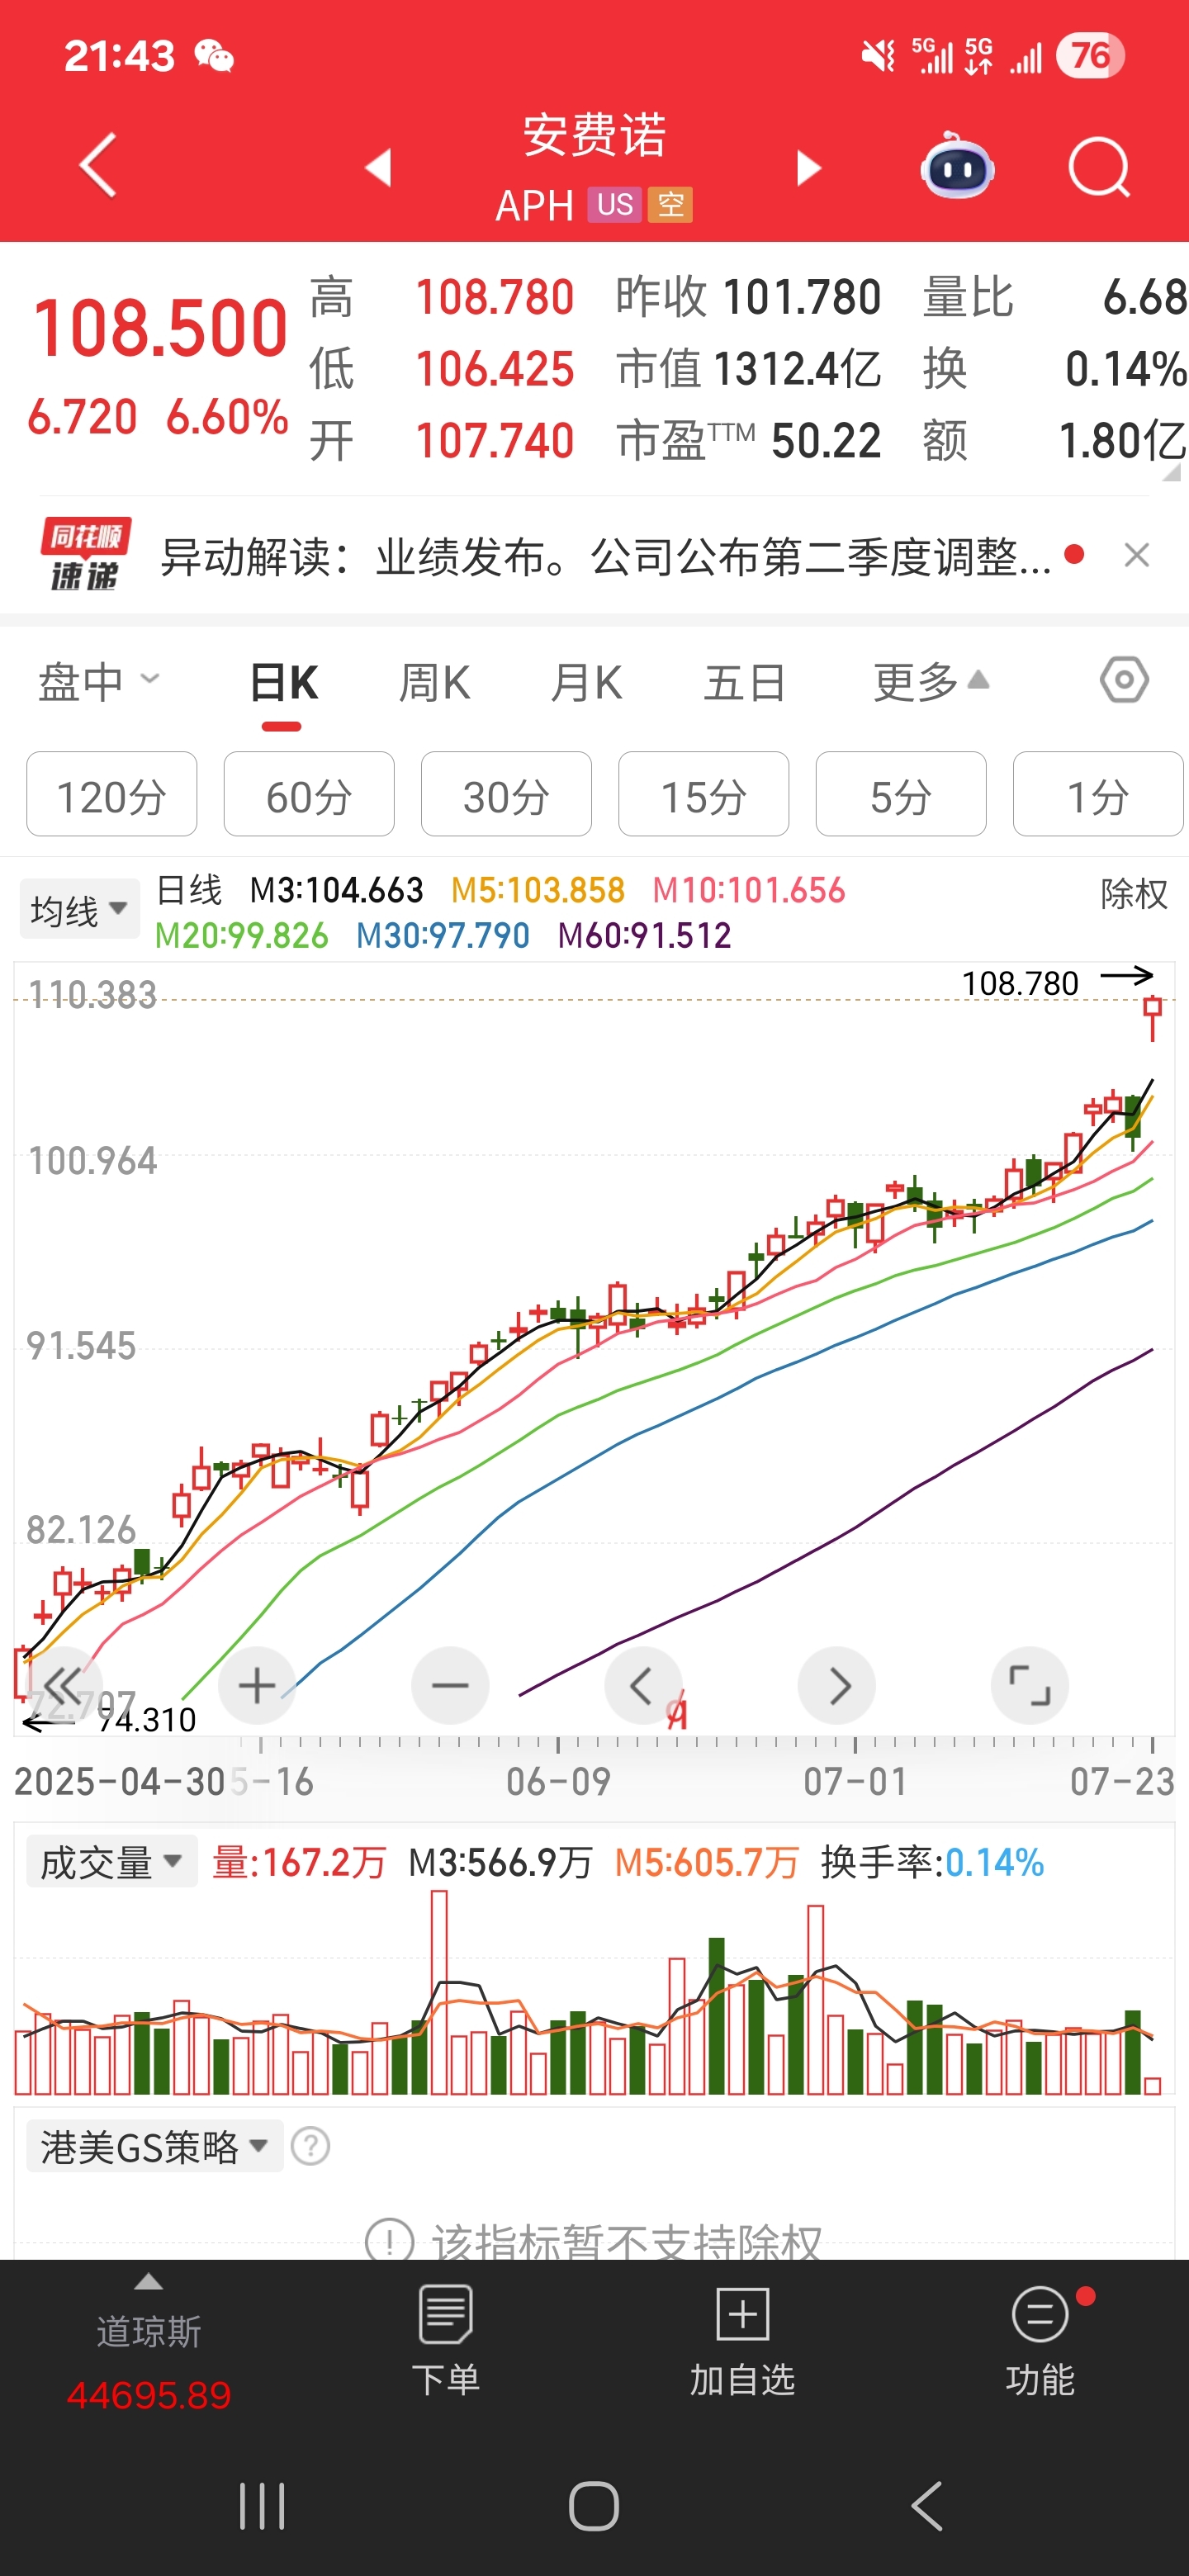This screenshot has height=2576, width=1189.
Task: Tap WeChat notification icon in status bar
Action: pos(214,56)
